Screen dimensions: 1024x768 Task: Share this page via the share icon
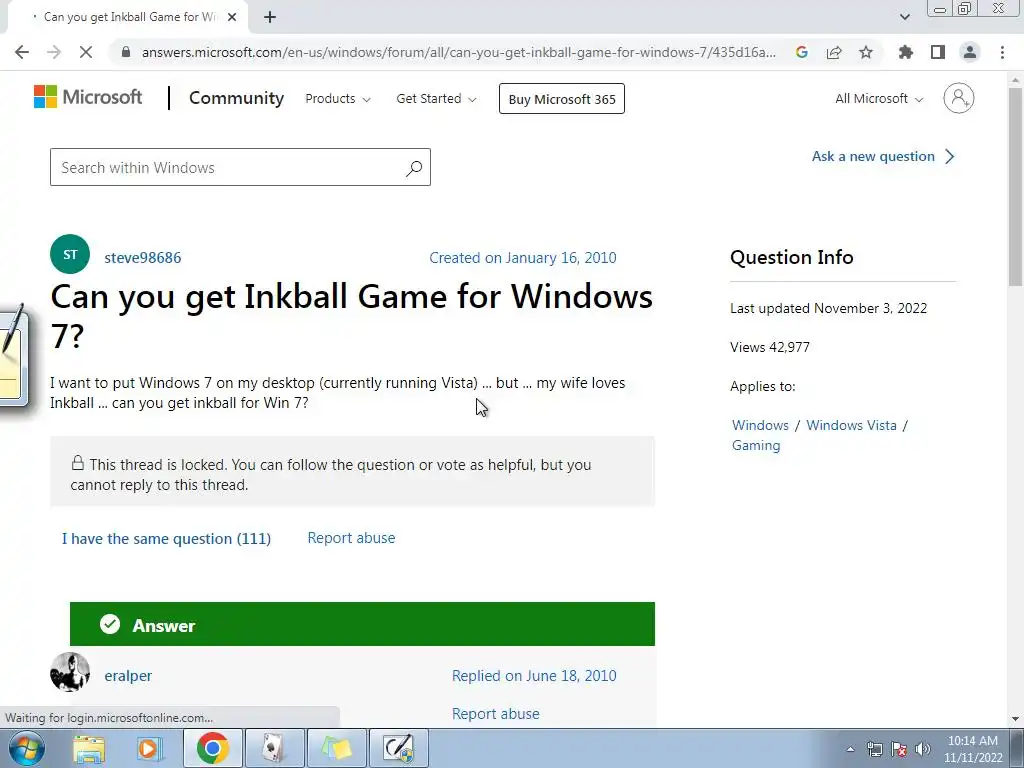point(834,52)
